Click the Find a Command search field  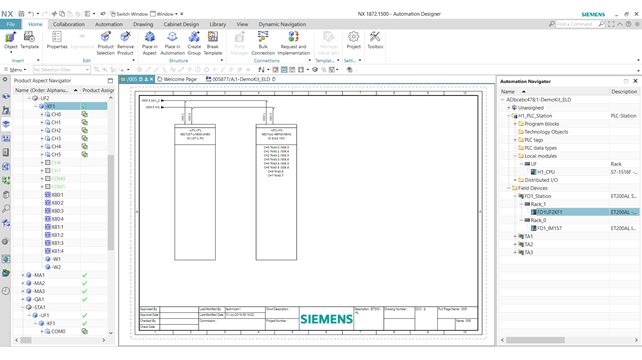click(577, 24)
